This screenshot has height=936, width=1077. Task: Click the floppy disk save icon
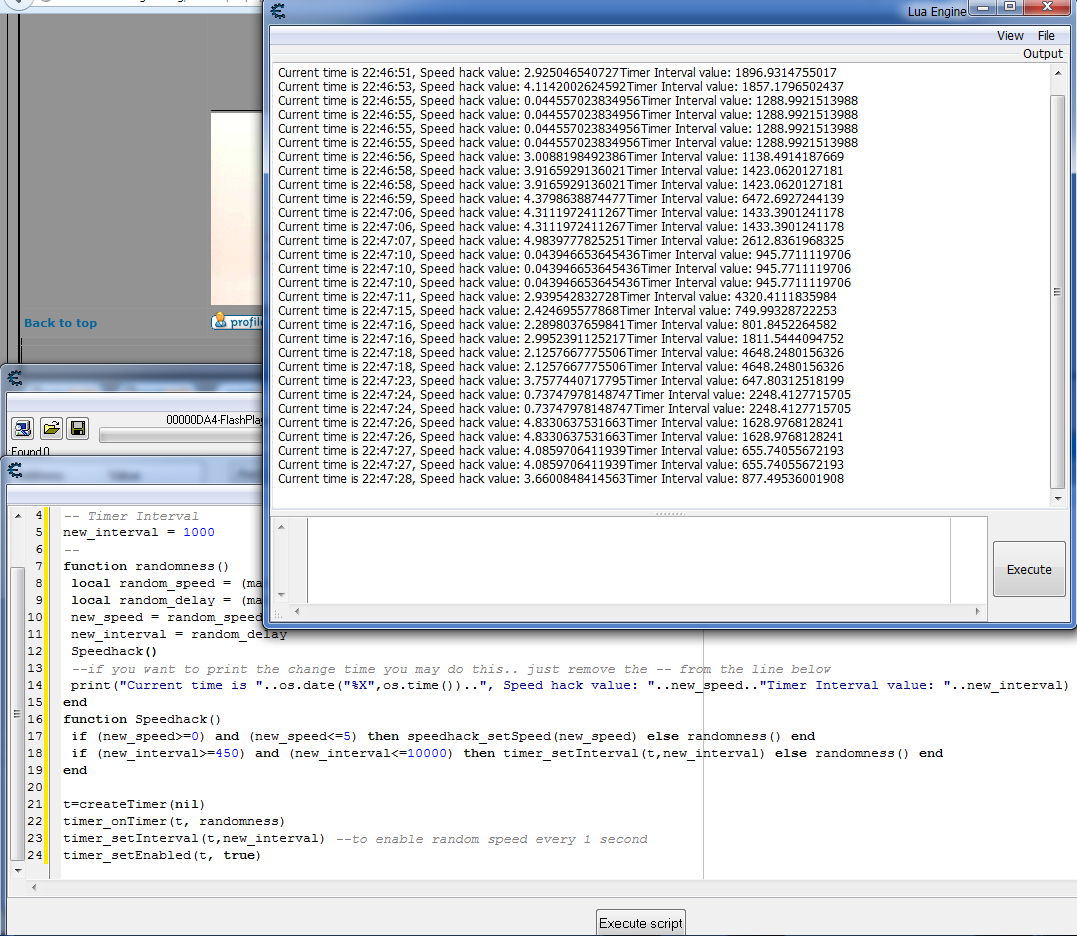point(77,429)
